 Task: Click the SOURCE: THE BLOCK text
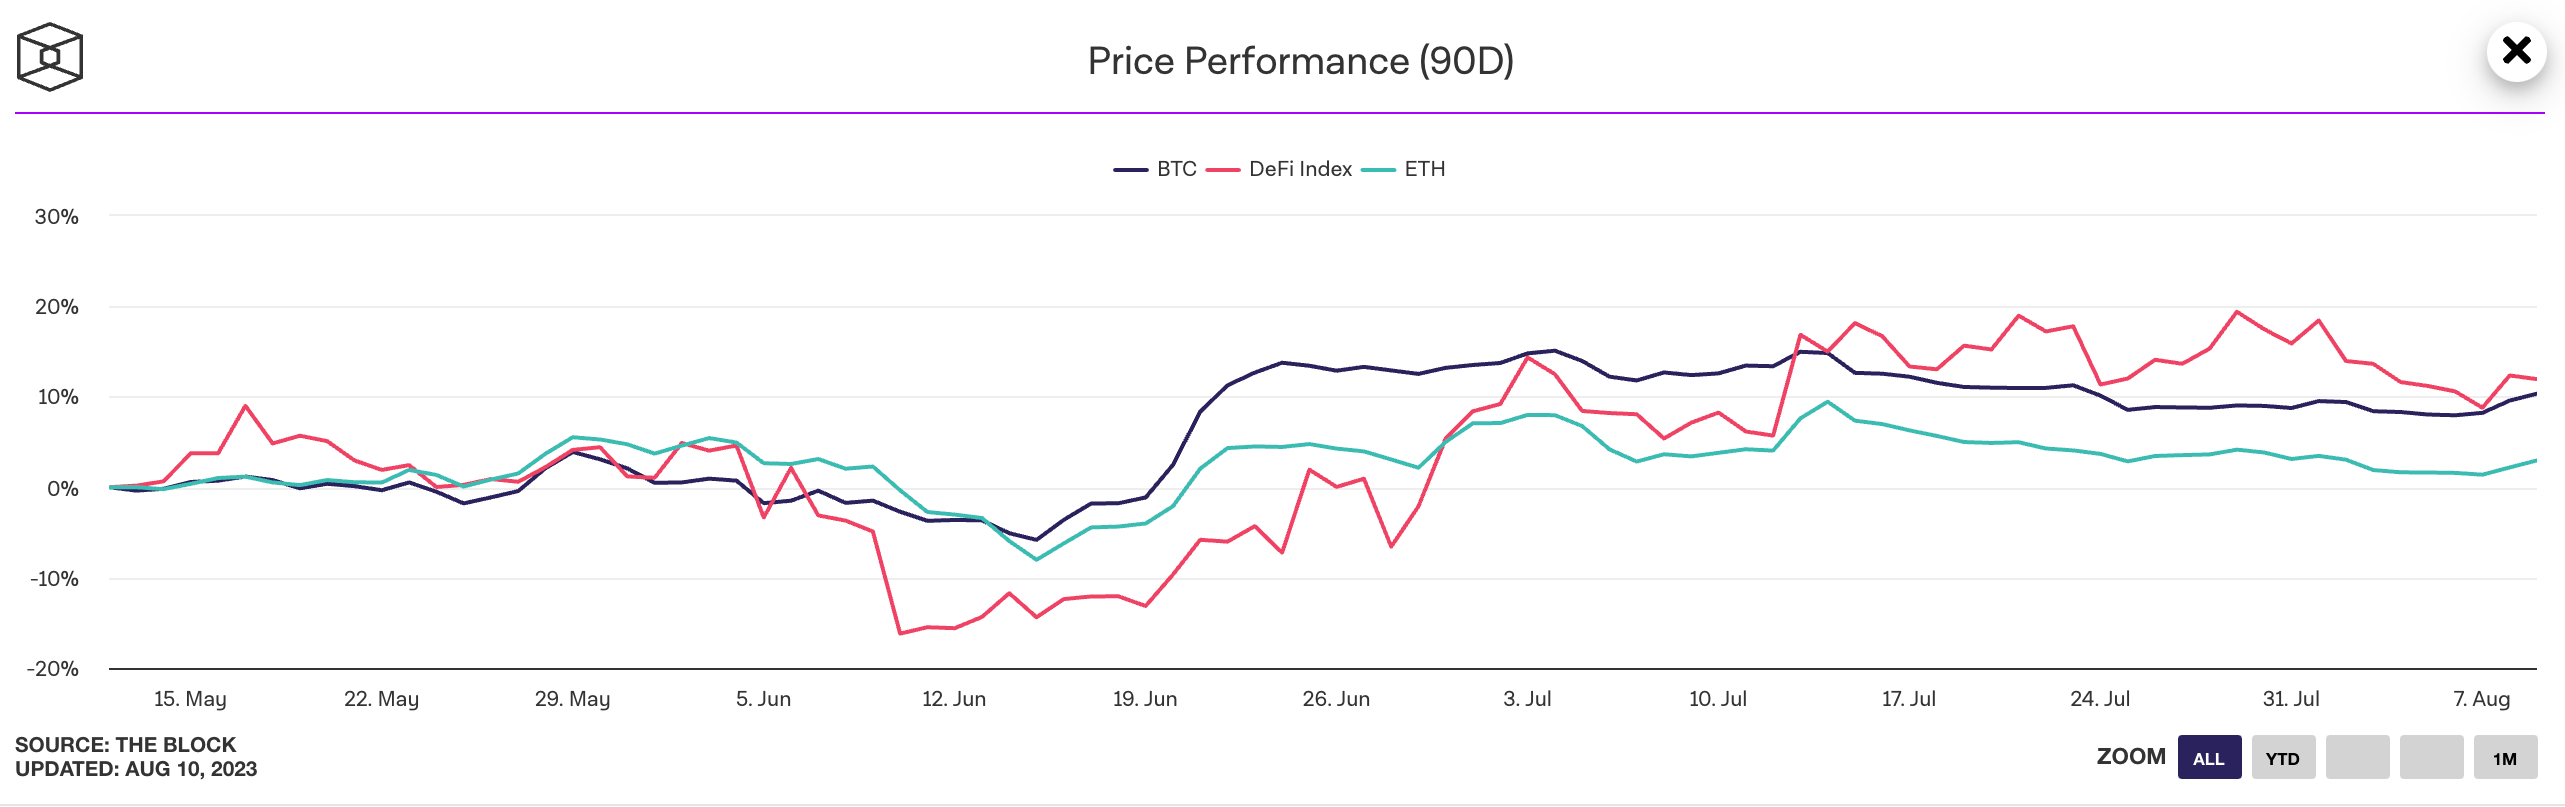(125, 744)
